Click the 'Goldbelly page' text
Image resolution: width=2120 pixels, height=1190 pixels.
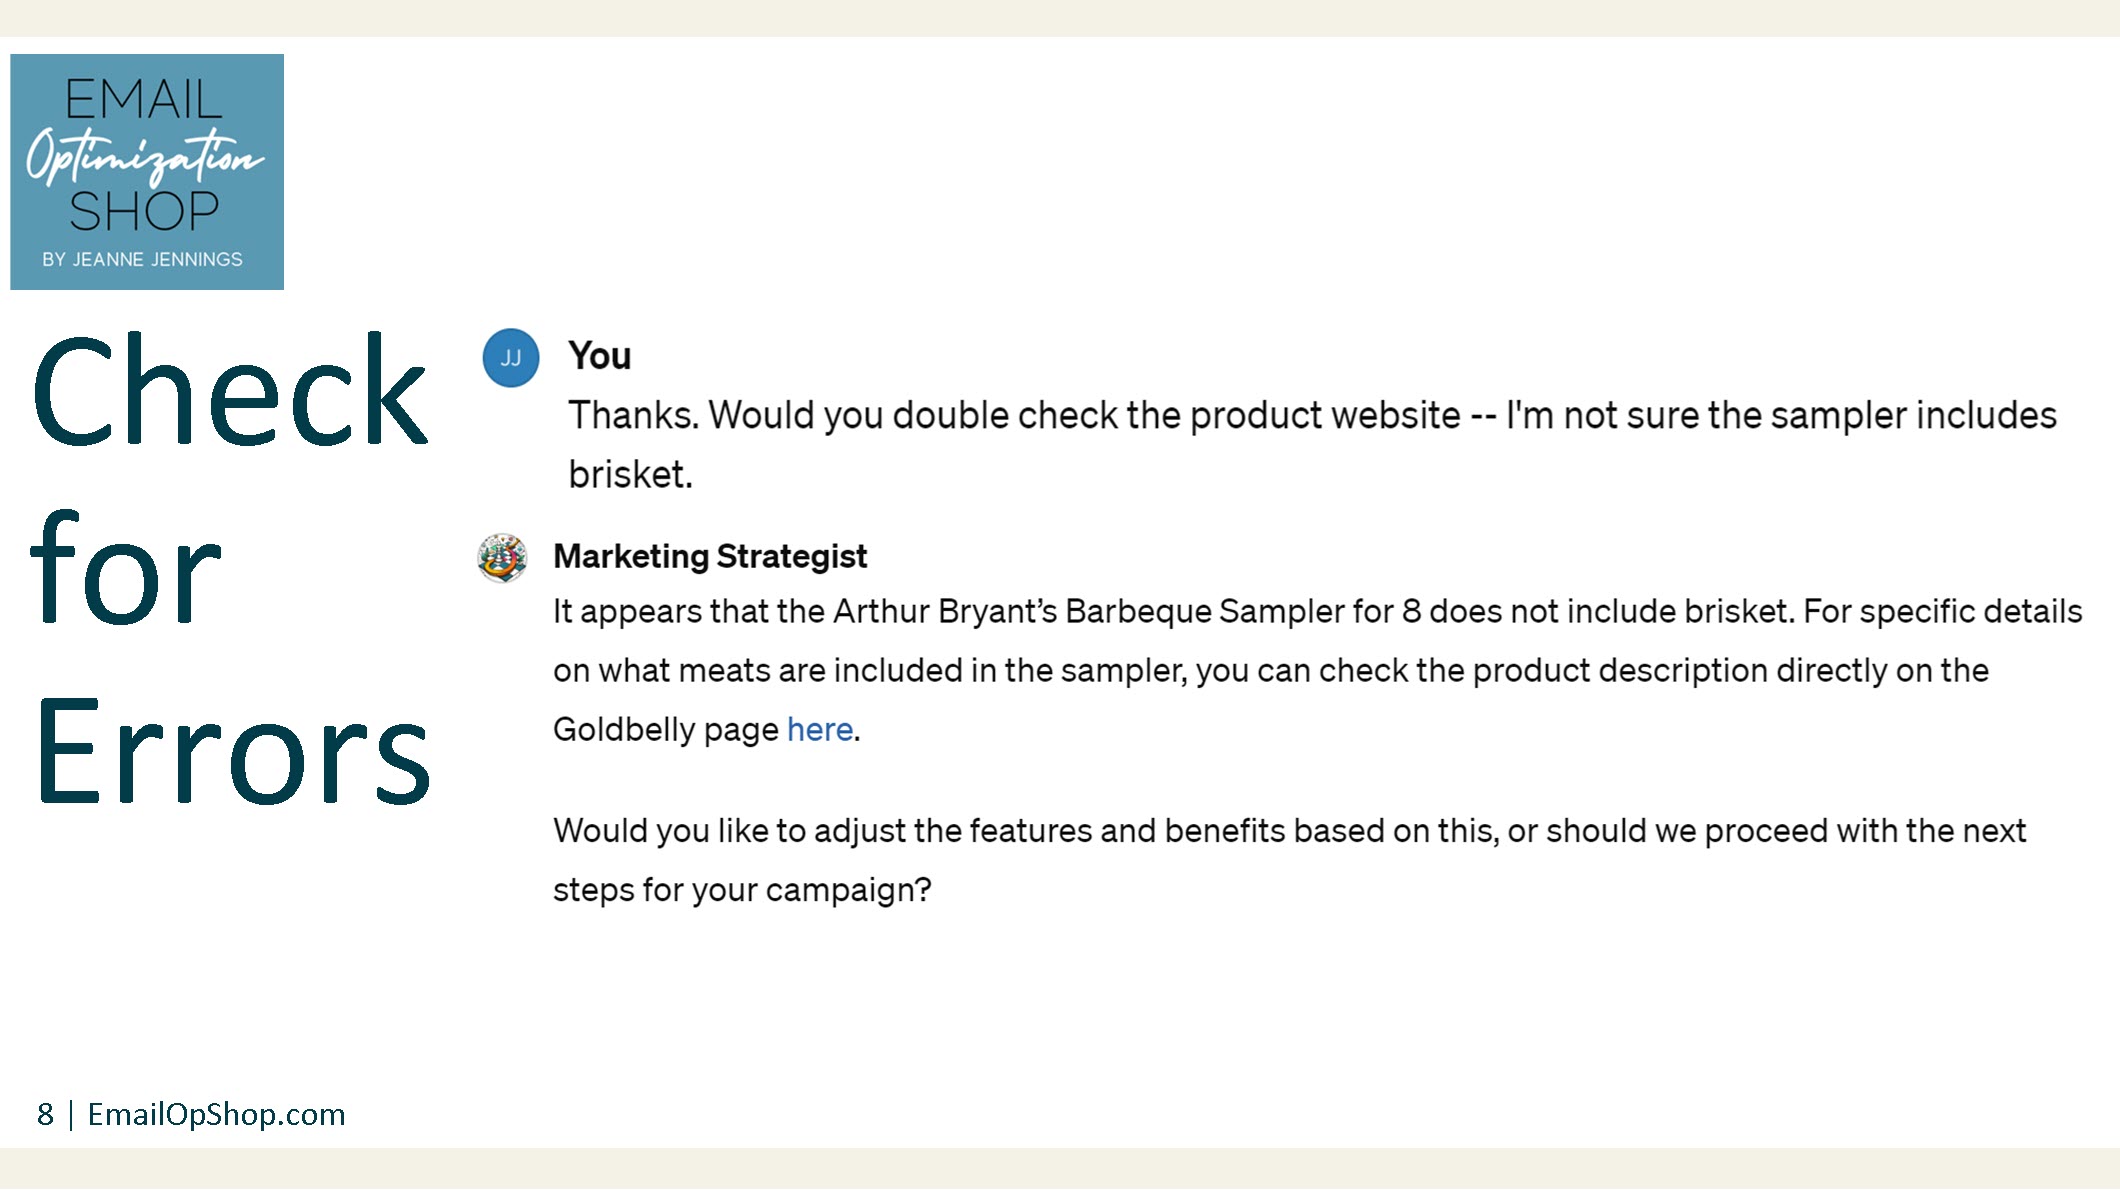click(x=666, y=730)
